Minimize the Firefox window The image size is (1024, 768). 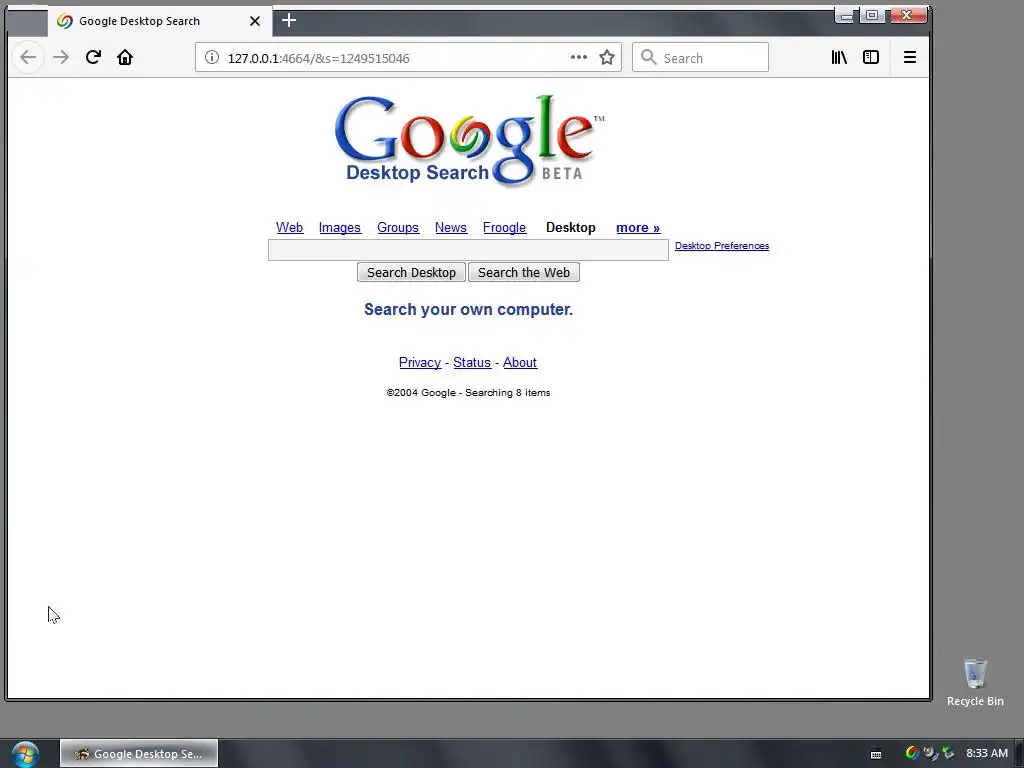[x=846, y=16]
